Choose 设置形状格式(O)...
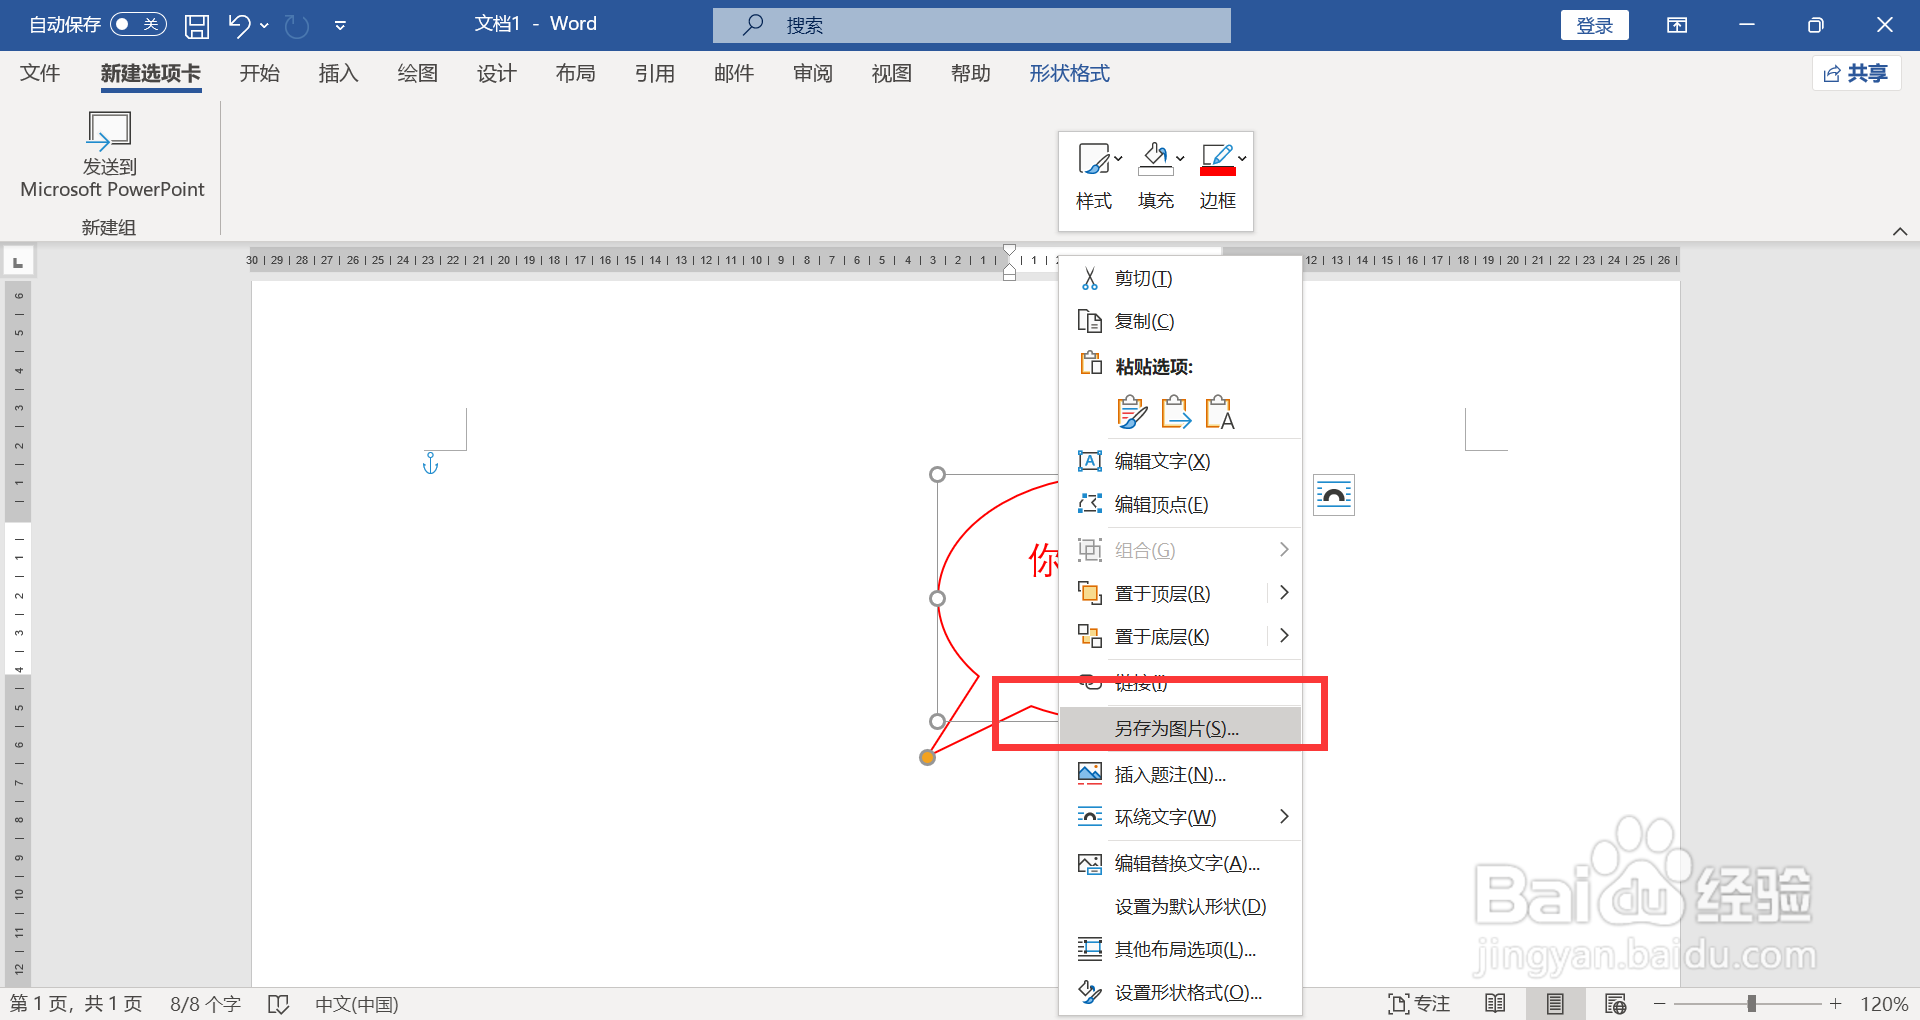This screenshot has height=1020, width=1920. click(1181, 992)
